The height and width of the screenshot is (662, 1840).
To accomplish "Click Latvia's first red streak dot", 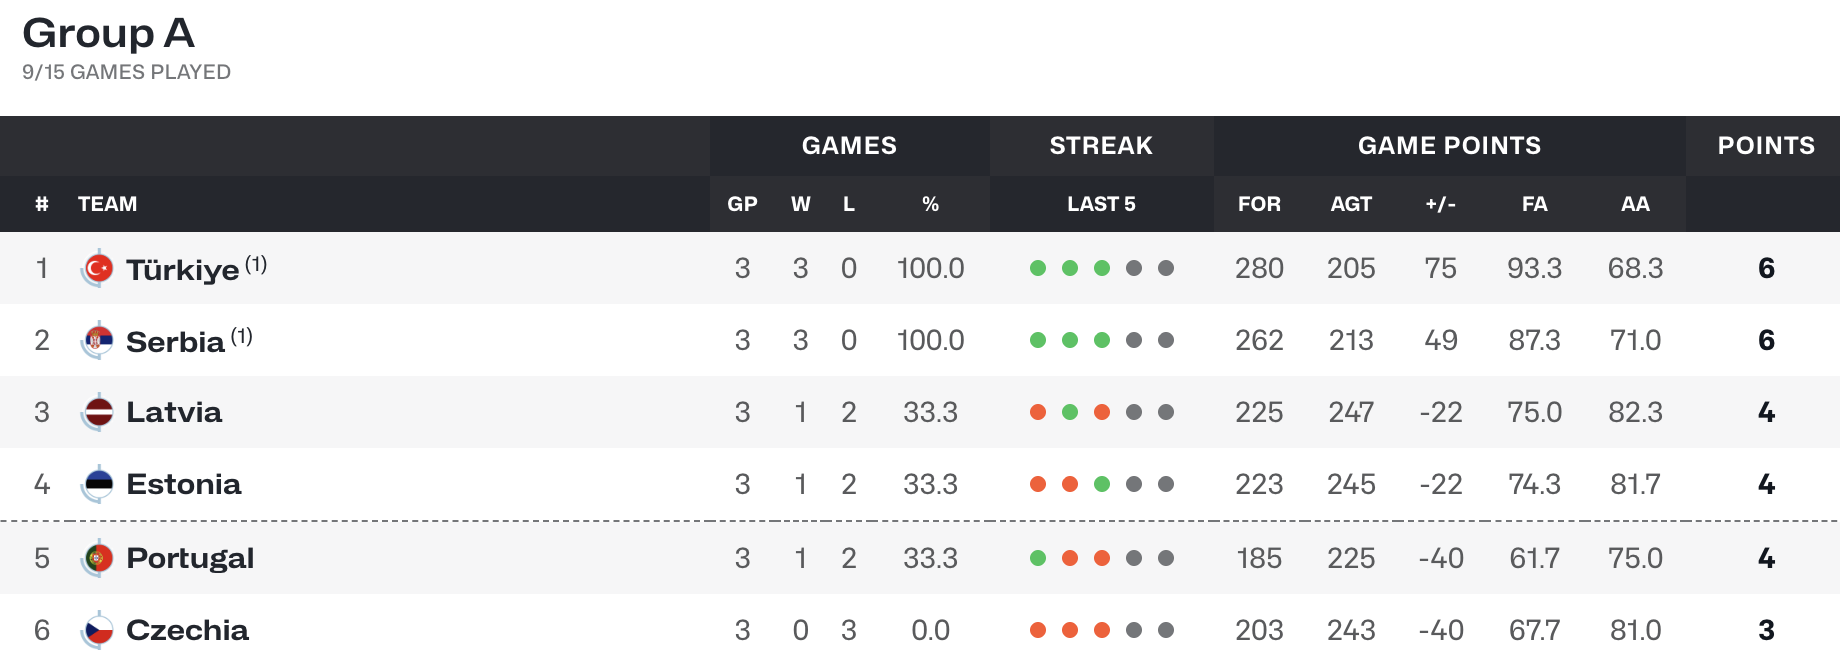I will (1038, 412).
